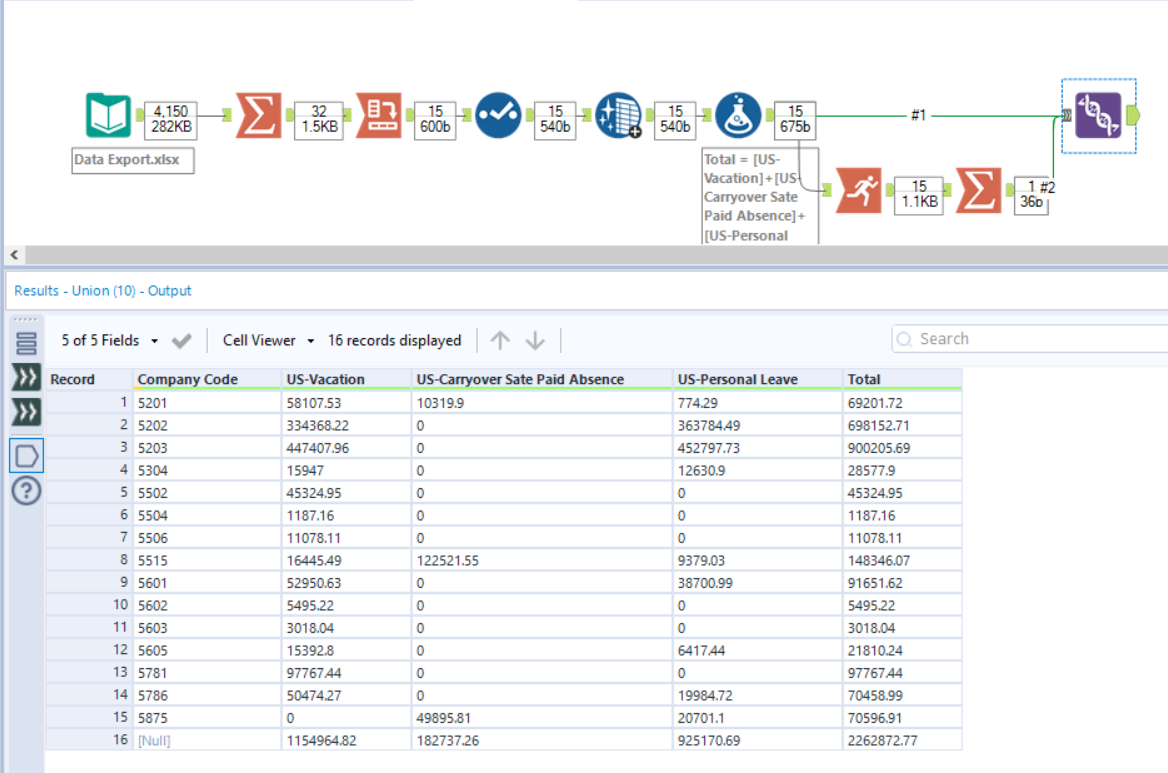The image size is (1168, 773).
Task: Open the Data Cleansing tool with sparkles
Action: pyautogui.click(x=619, y=114)
